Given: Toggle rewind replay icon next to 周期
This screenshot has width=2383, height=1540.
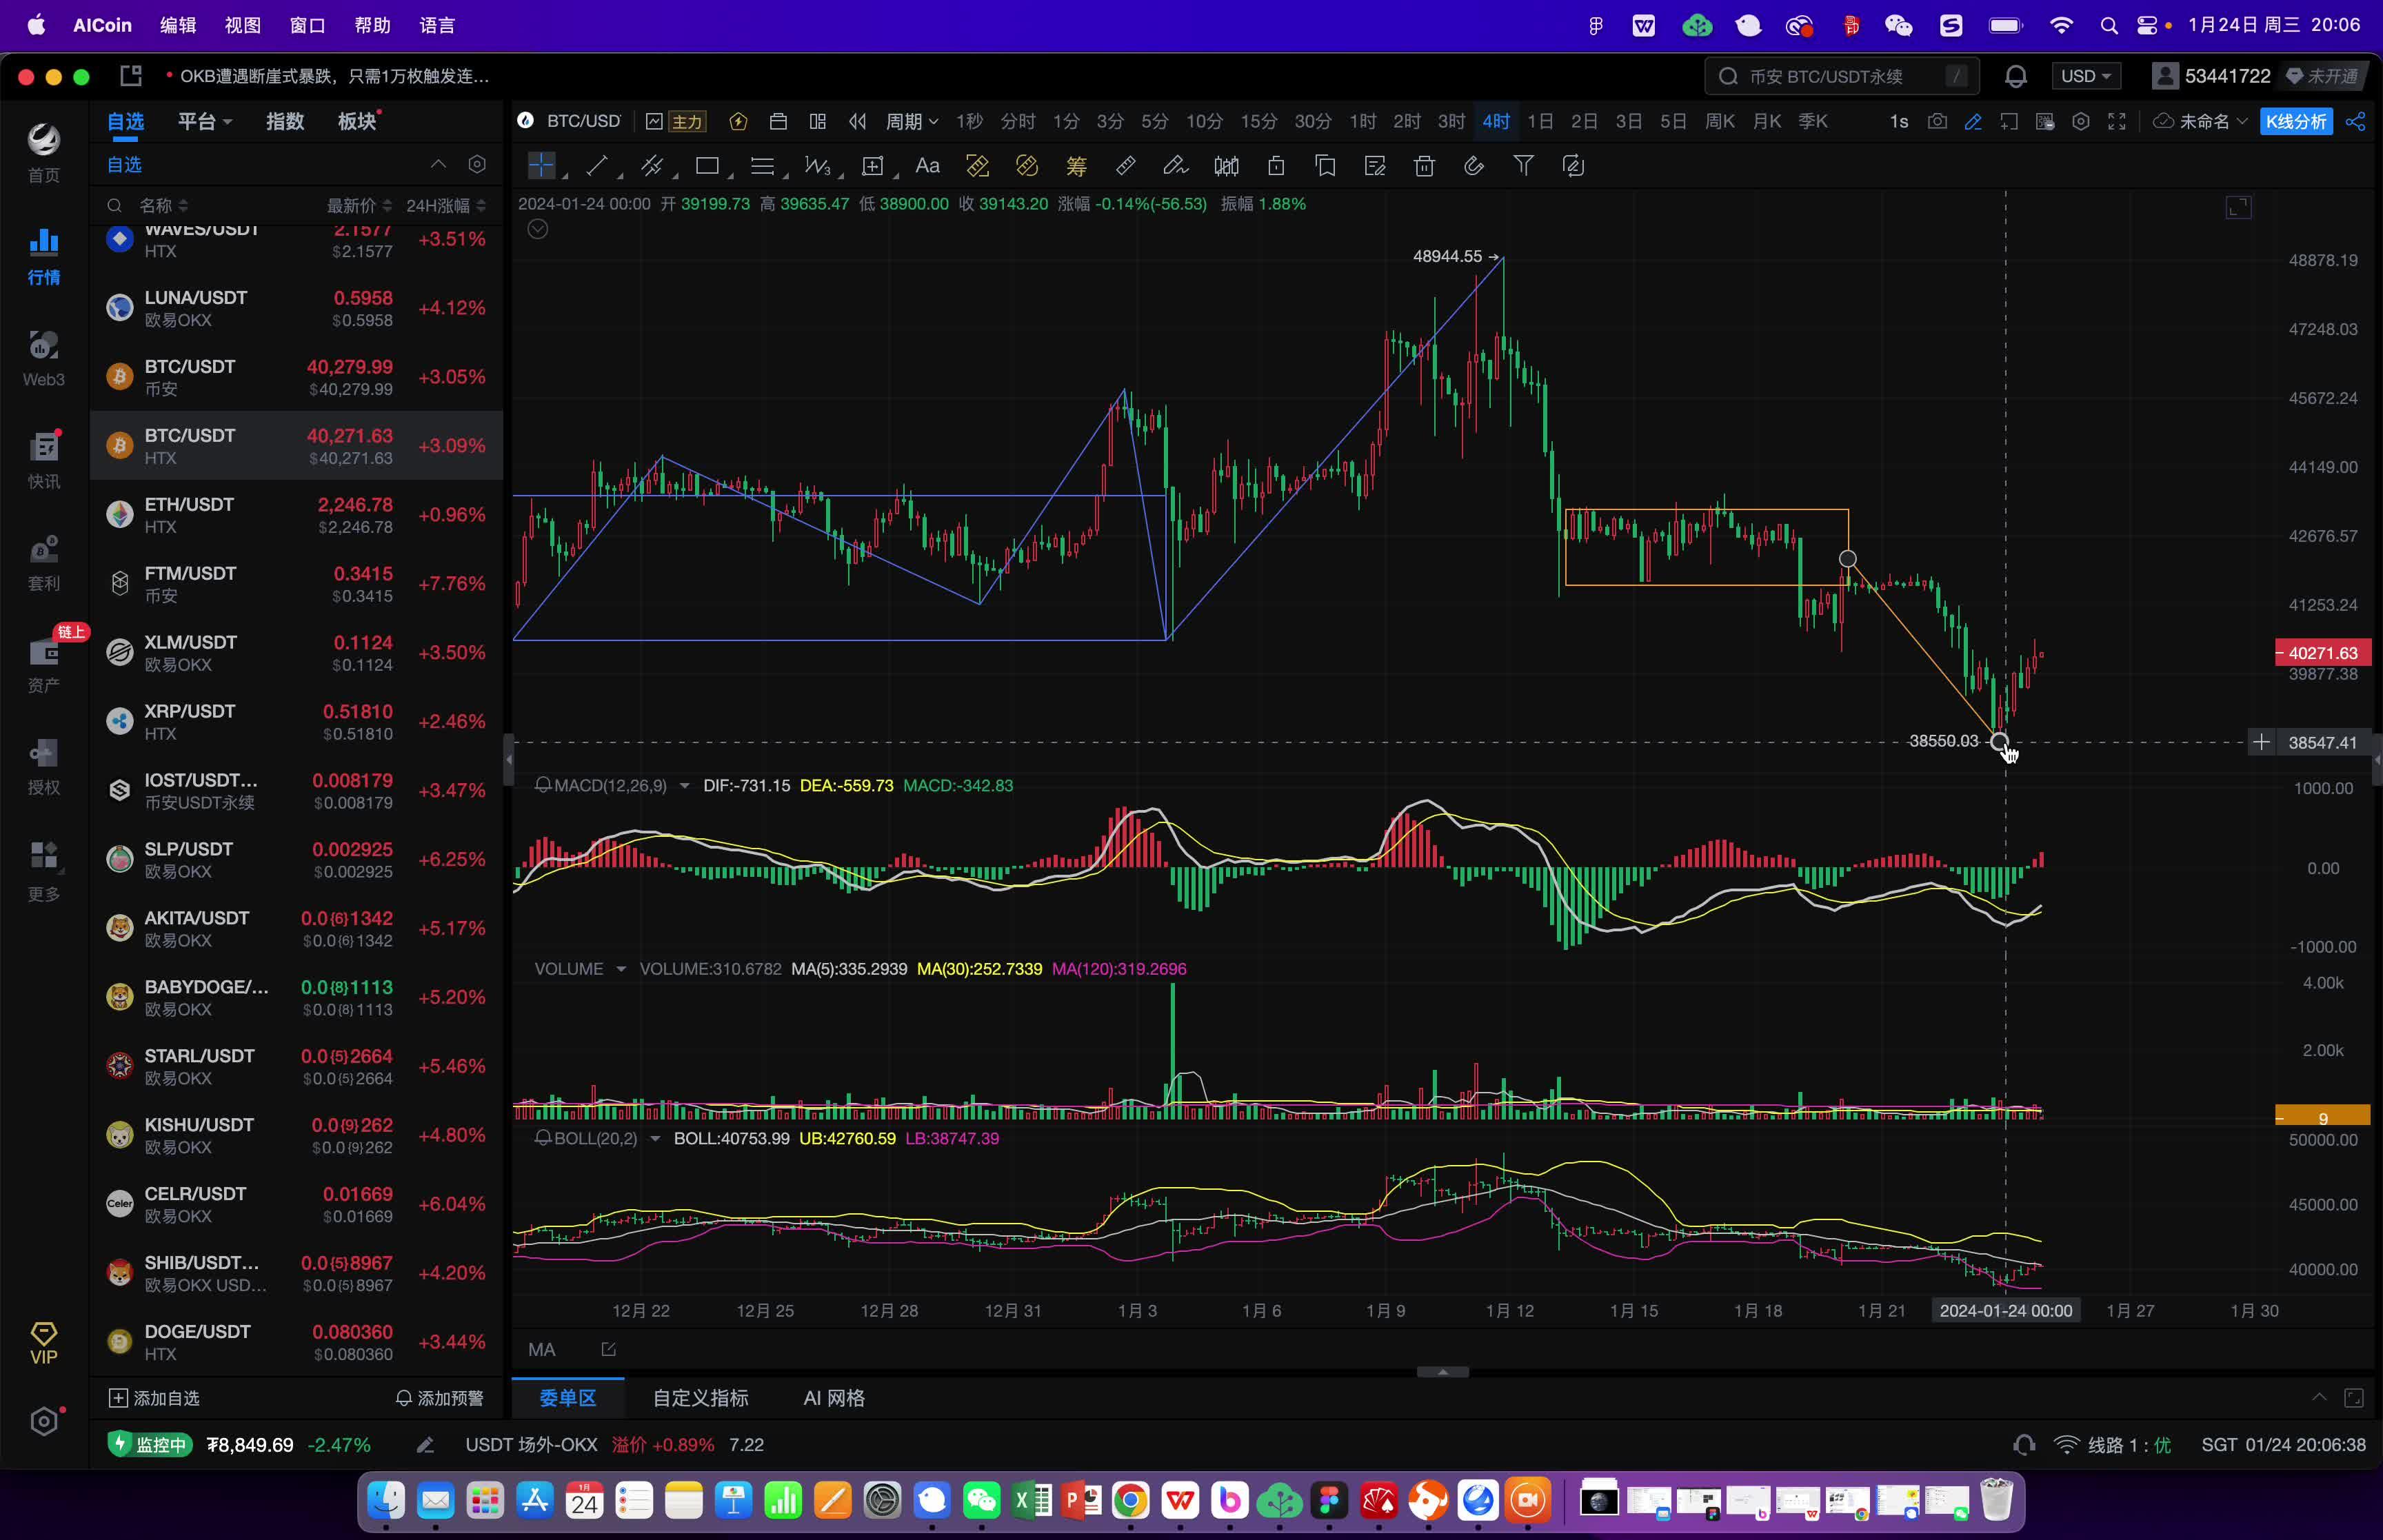Looking at the screenshot, I should [x=857, y=121].
